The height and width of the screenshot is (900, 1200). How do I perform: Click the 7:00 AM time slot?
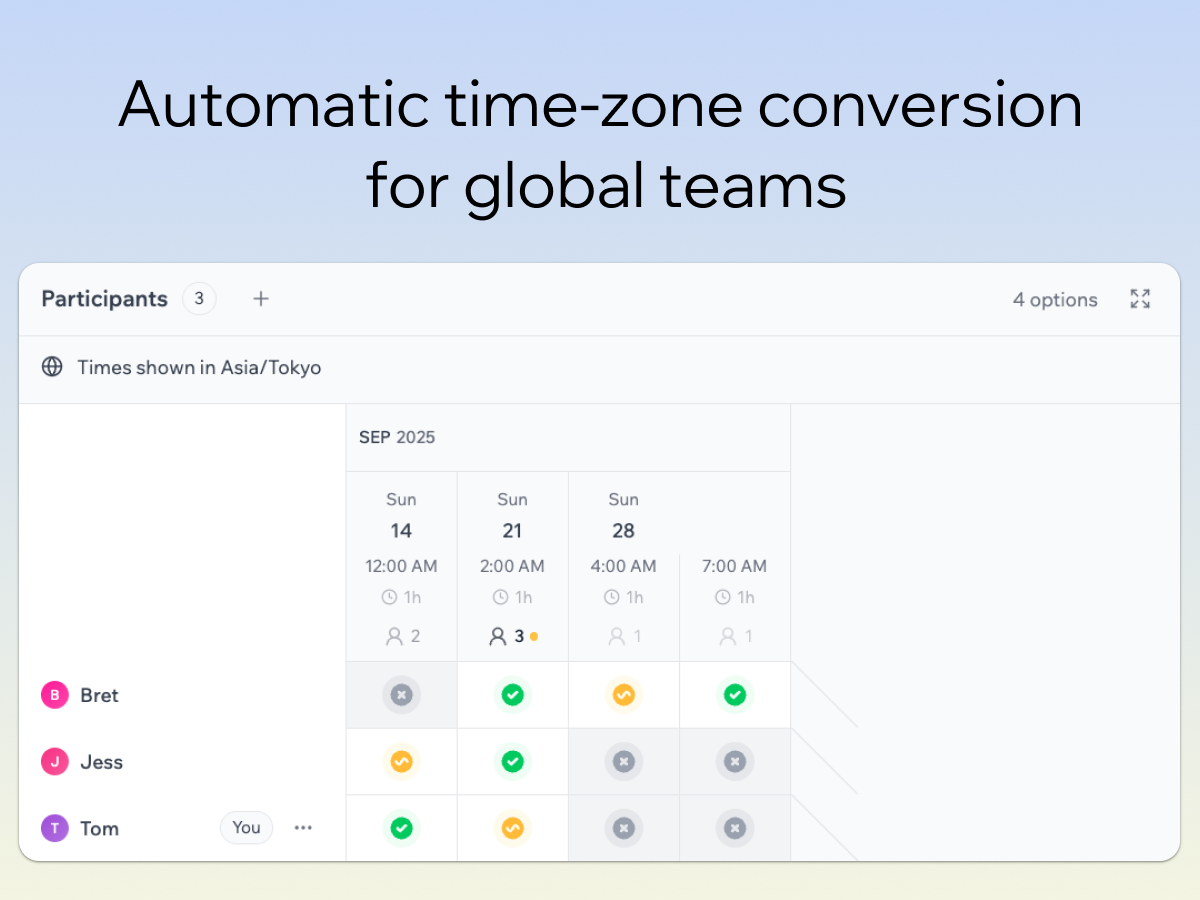734,566
